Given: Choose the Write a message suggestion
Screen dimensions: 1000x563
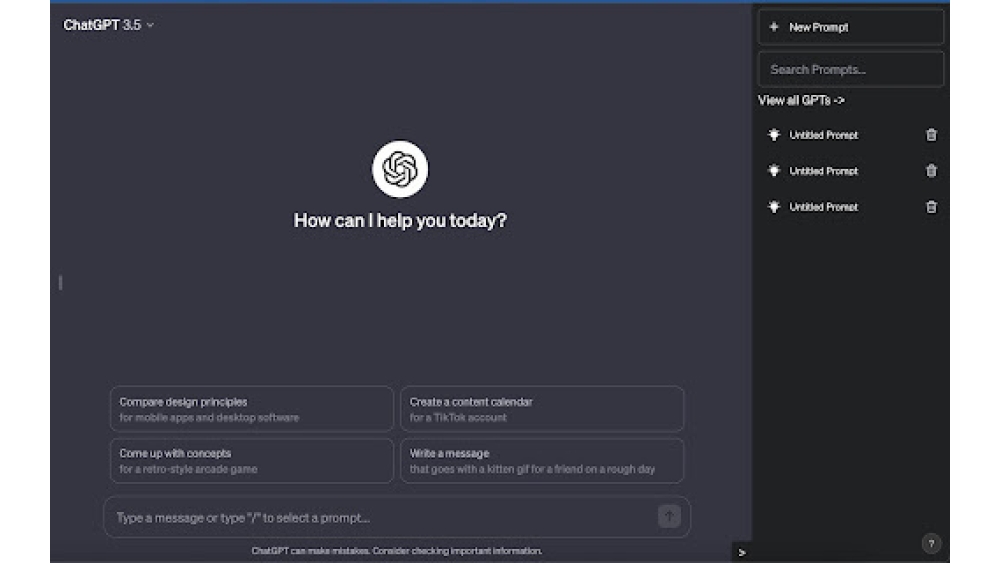Looking at the screenshot, I should (542, 460).
